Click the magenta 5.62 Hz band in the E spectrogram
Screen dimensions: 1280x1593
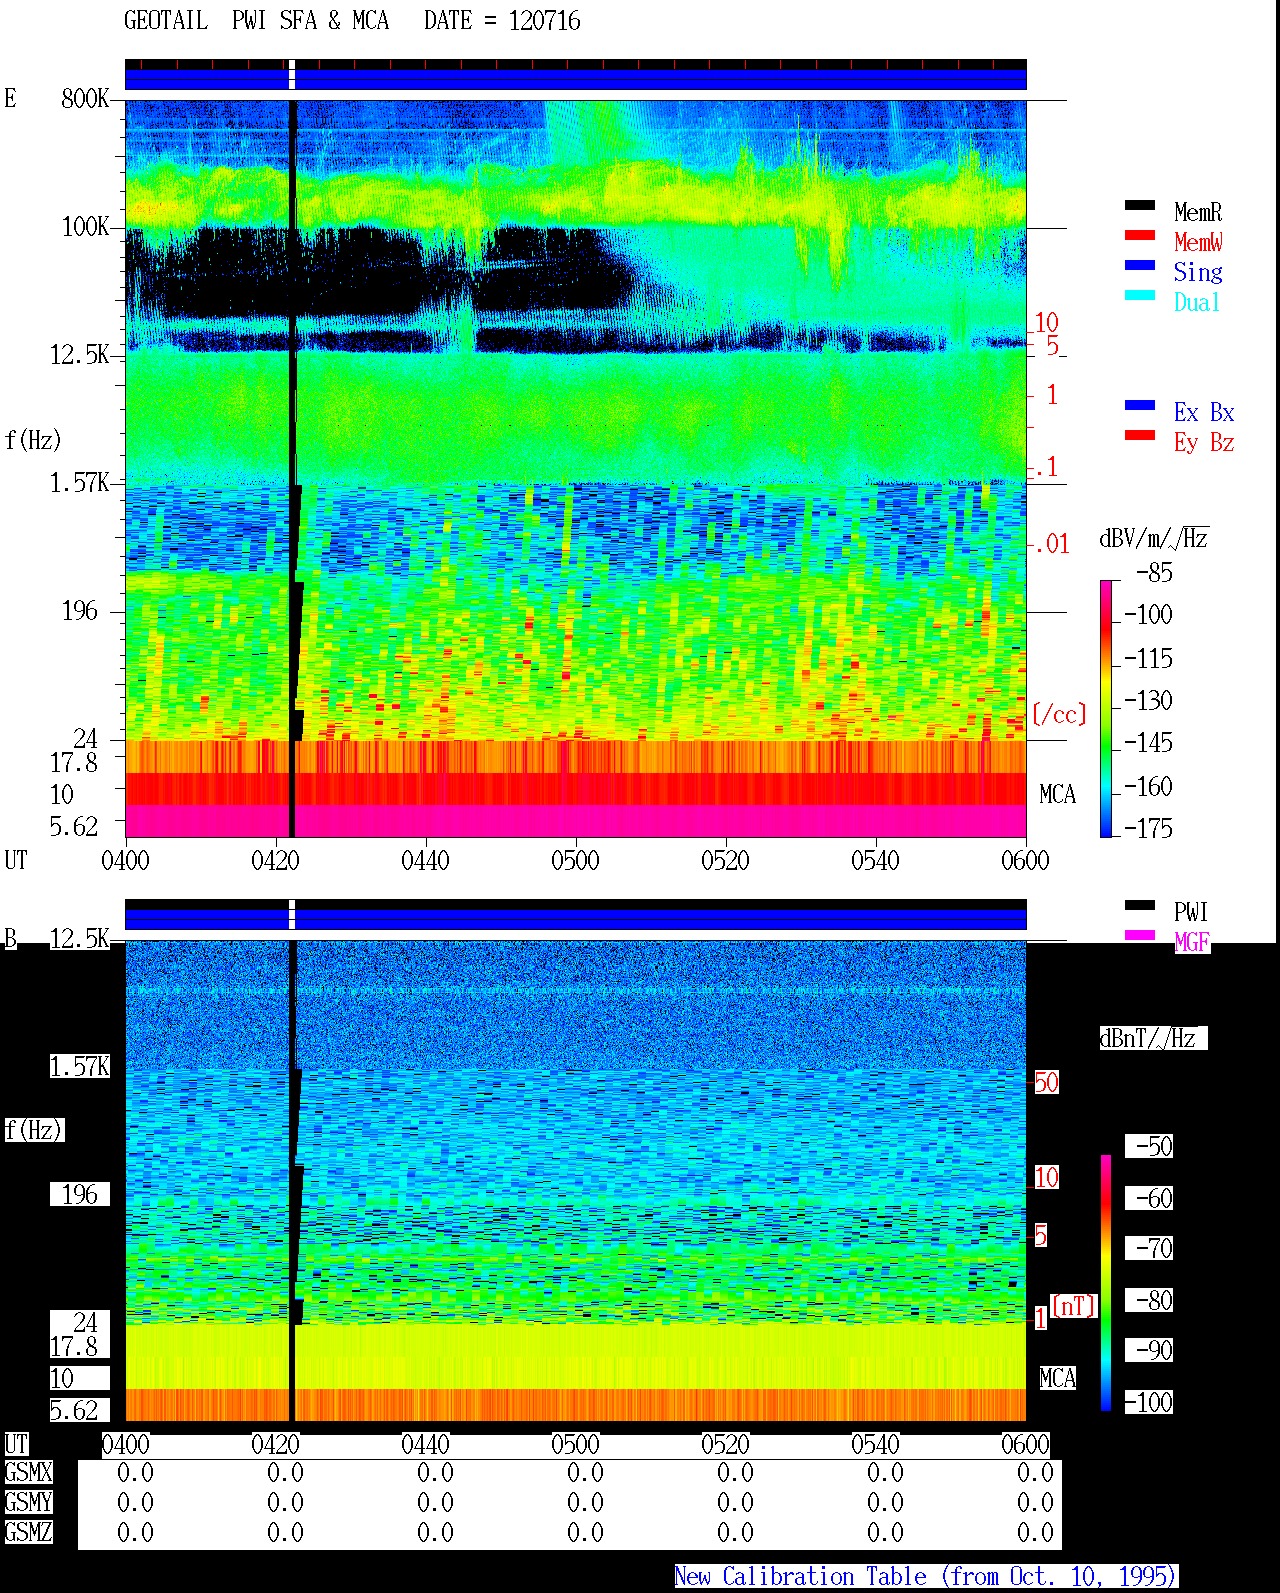[575, 821]
